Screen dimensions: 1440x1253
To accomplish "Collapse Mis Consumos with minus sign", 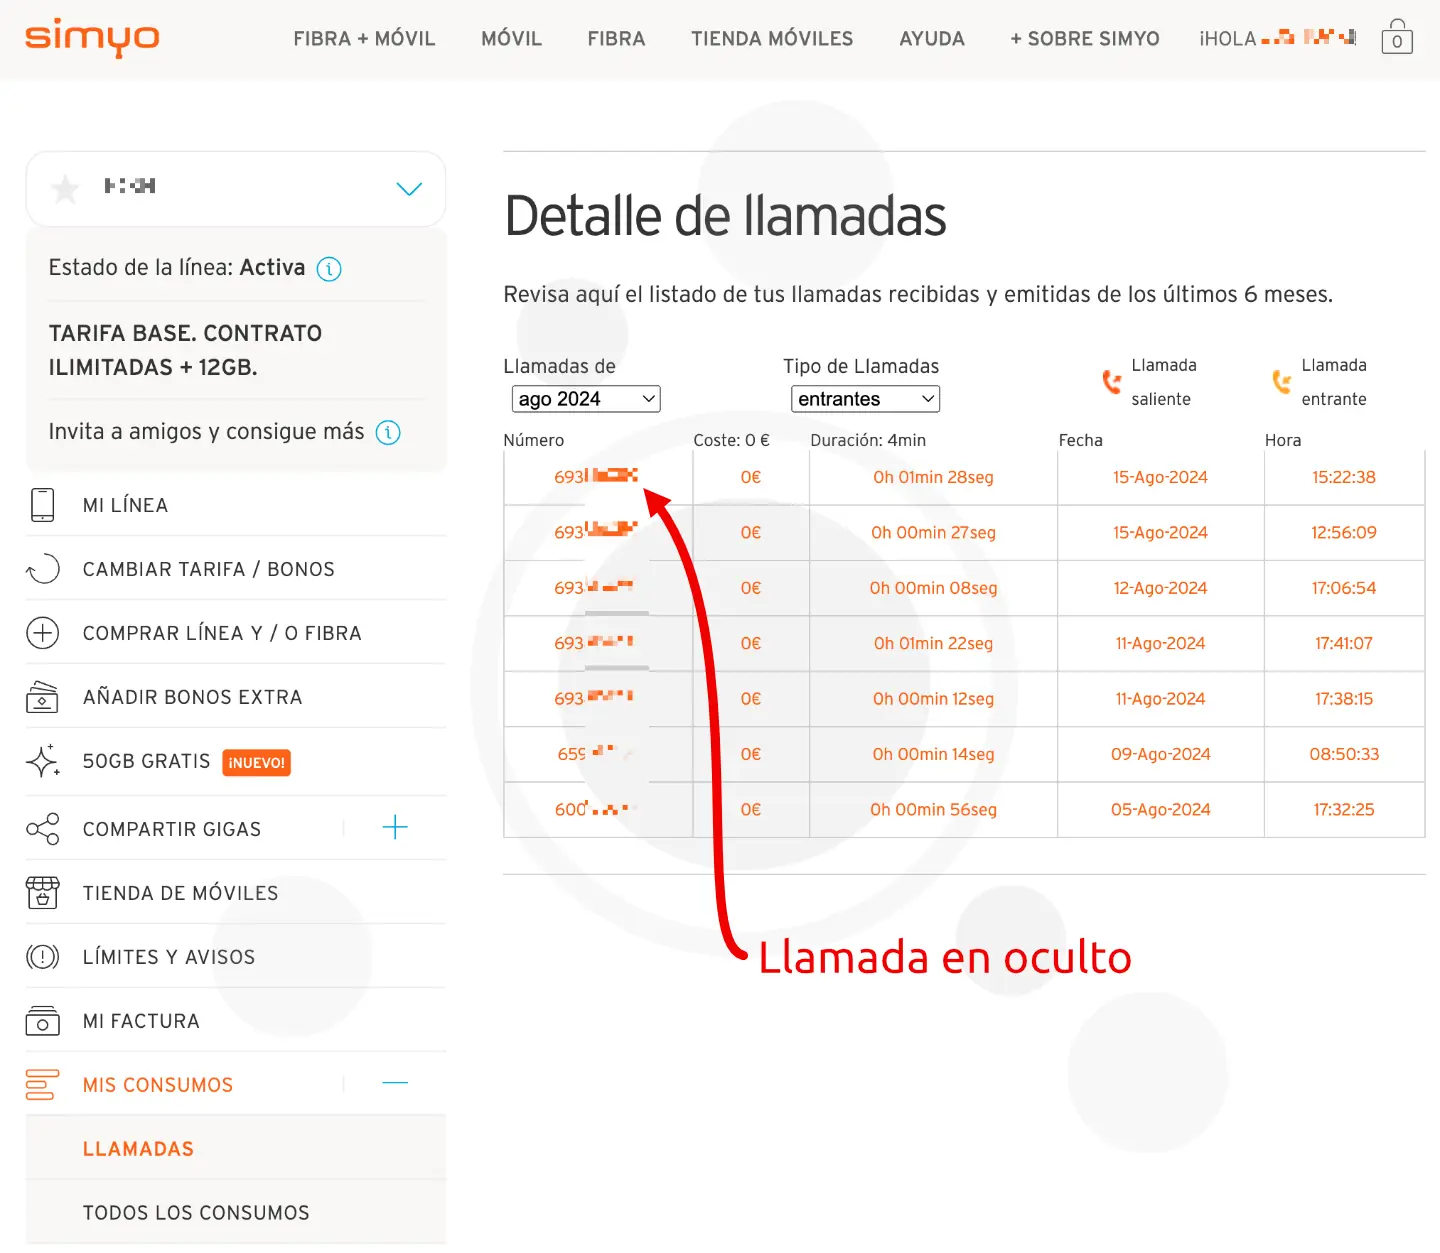I will point(395,1083).
